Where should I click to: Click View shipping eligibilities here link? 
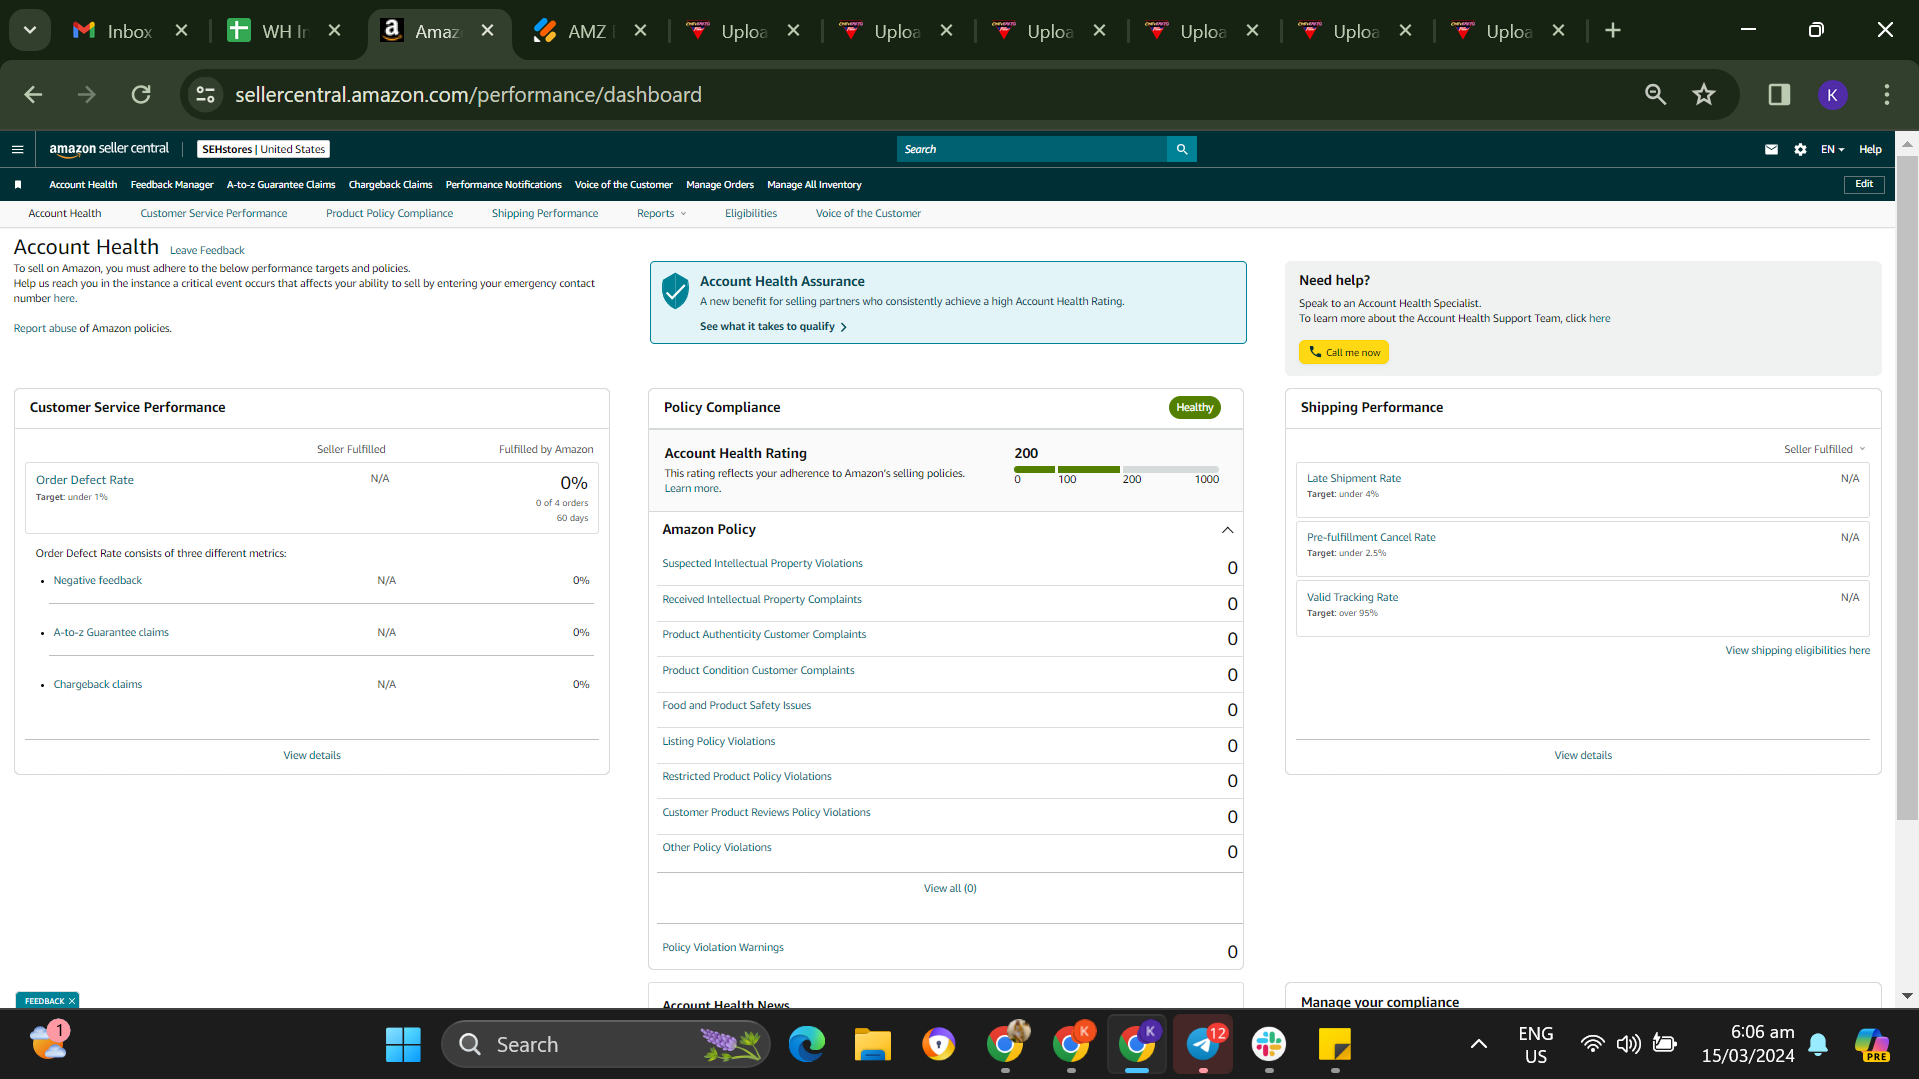coord(1797,651)
